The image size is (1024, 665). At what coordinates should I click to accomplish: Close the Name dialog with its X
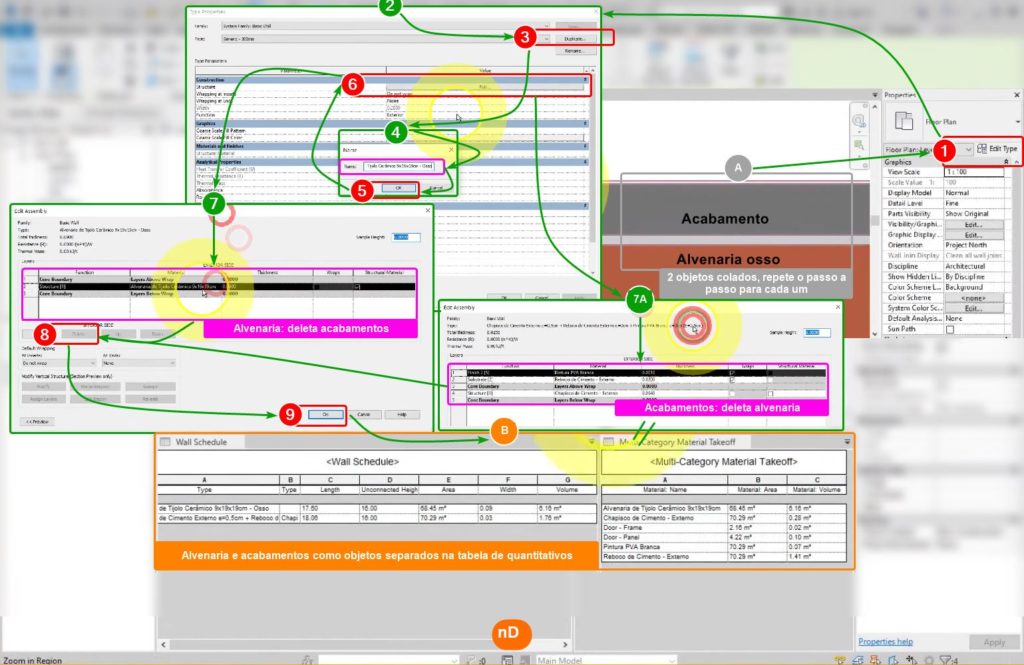coord(450,149)
